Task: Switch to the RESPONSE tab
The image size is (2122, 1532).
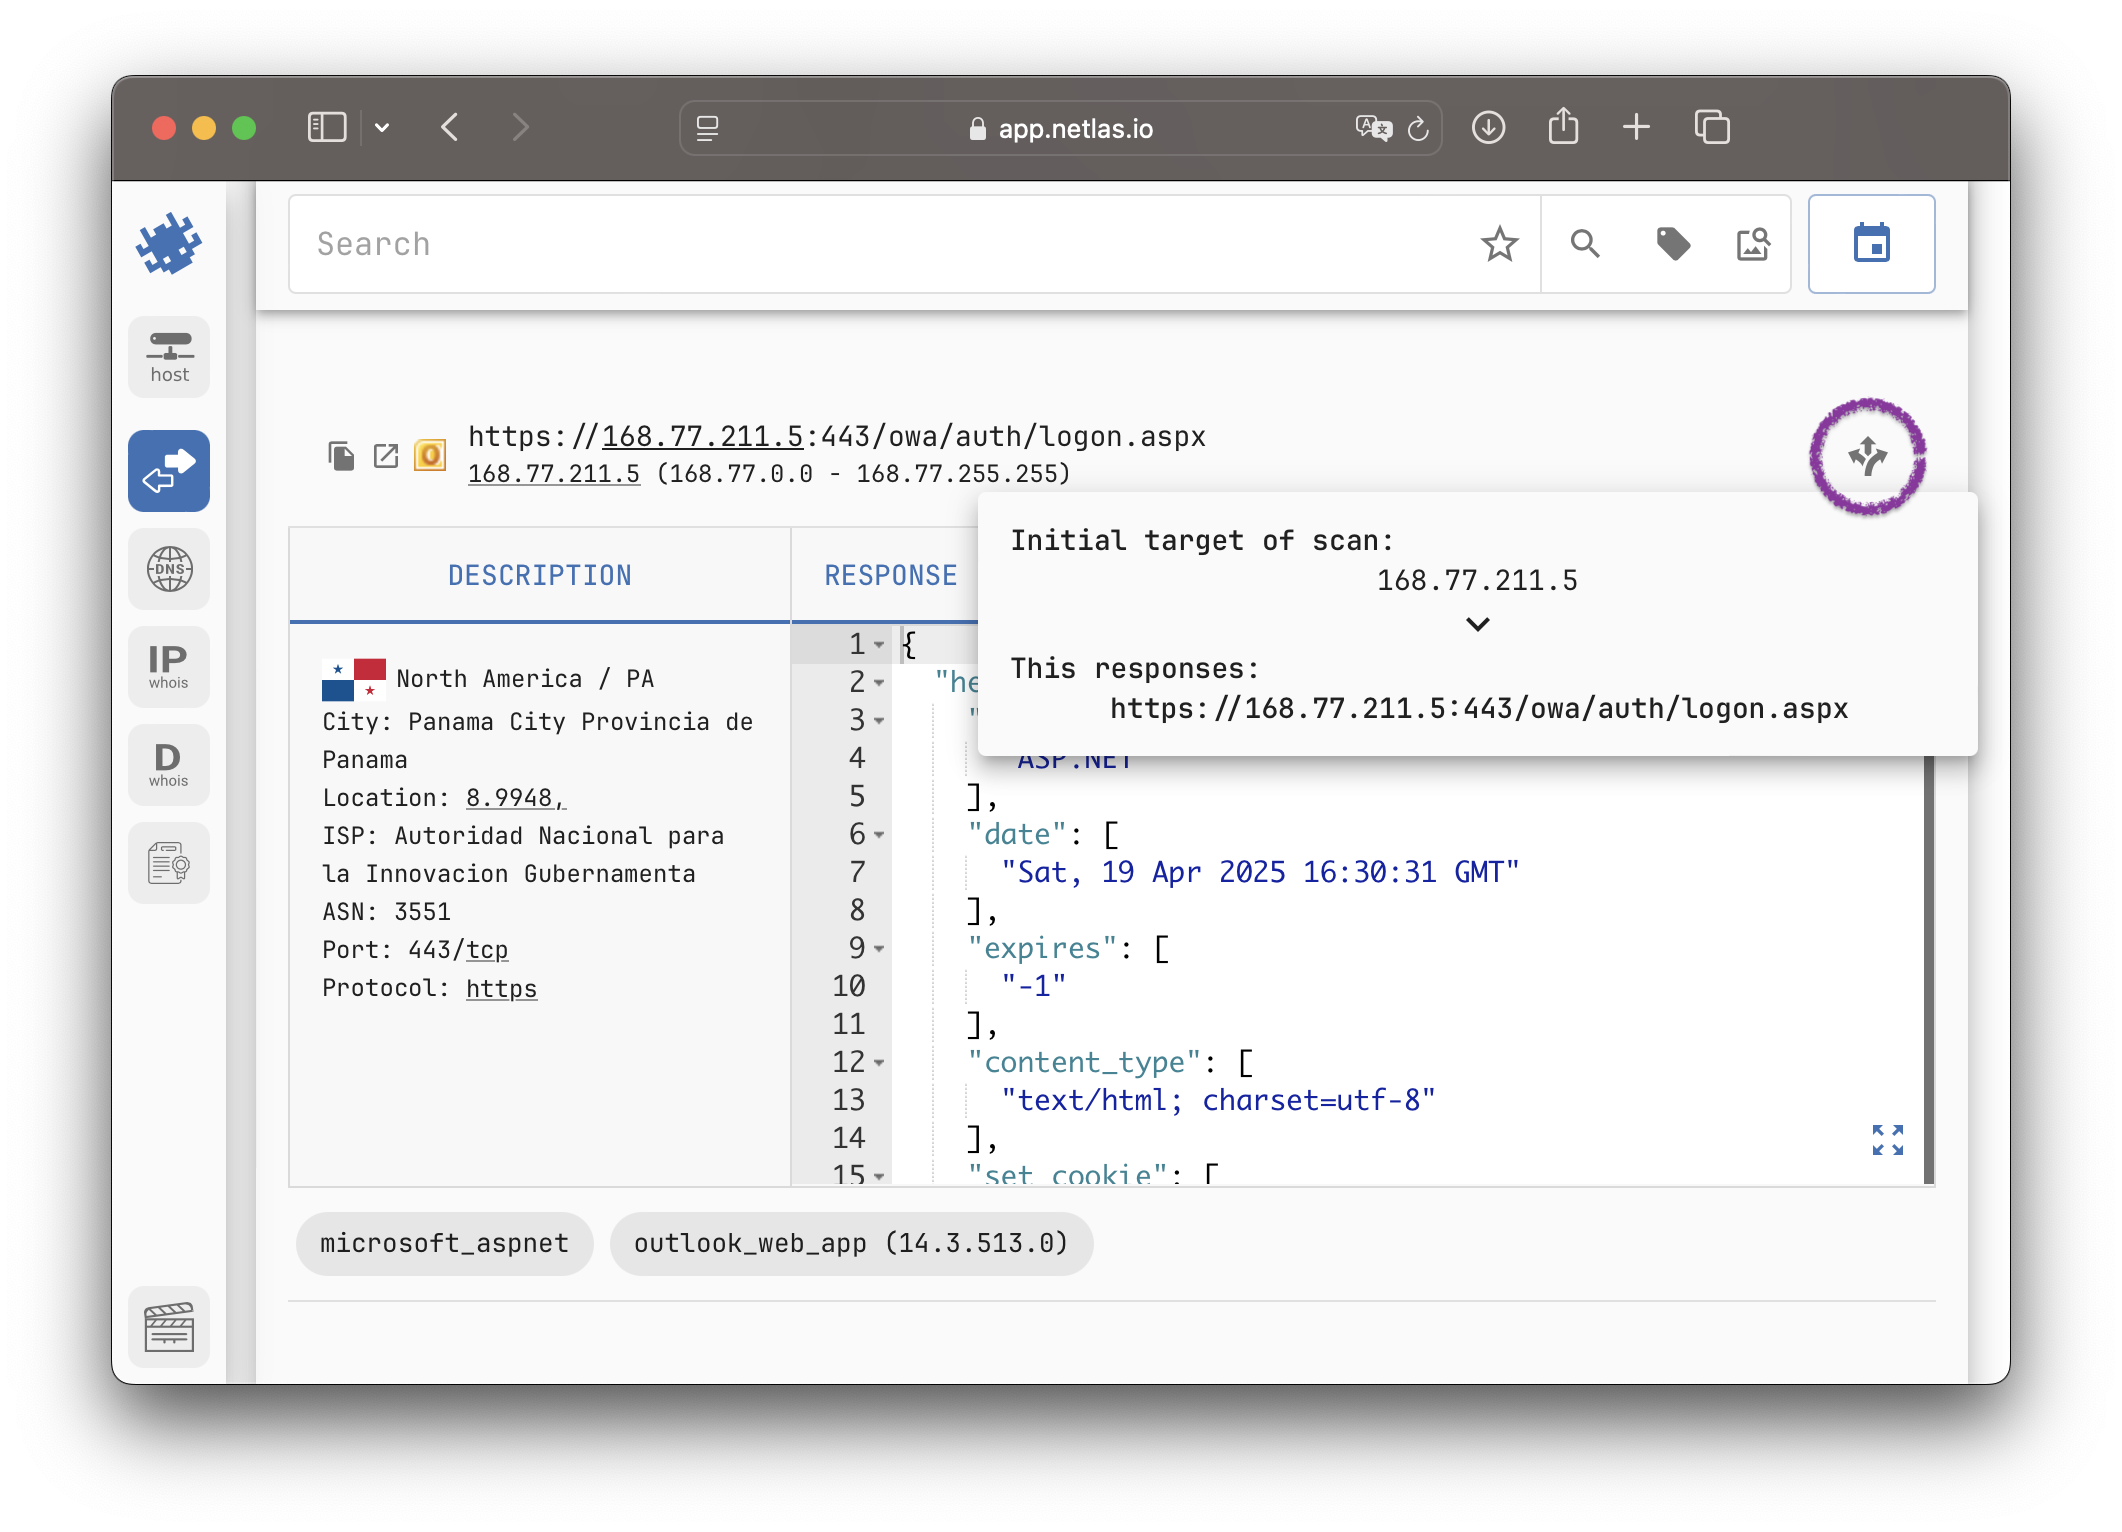Action: (x=890, y=575)
